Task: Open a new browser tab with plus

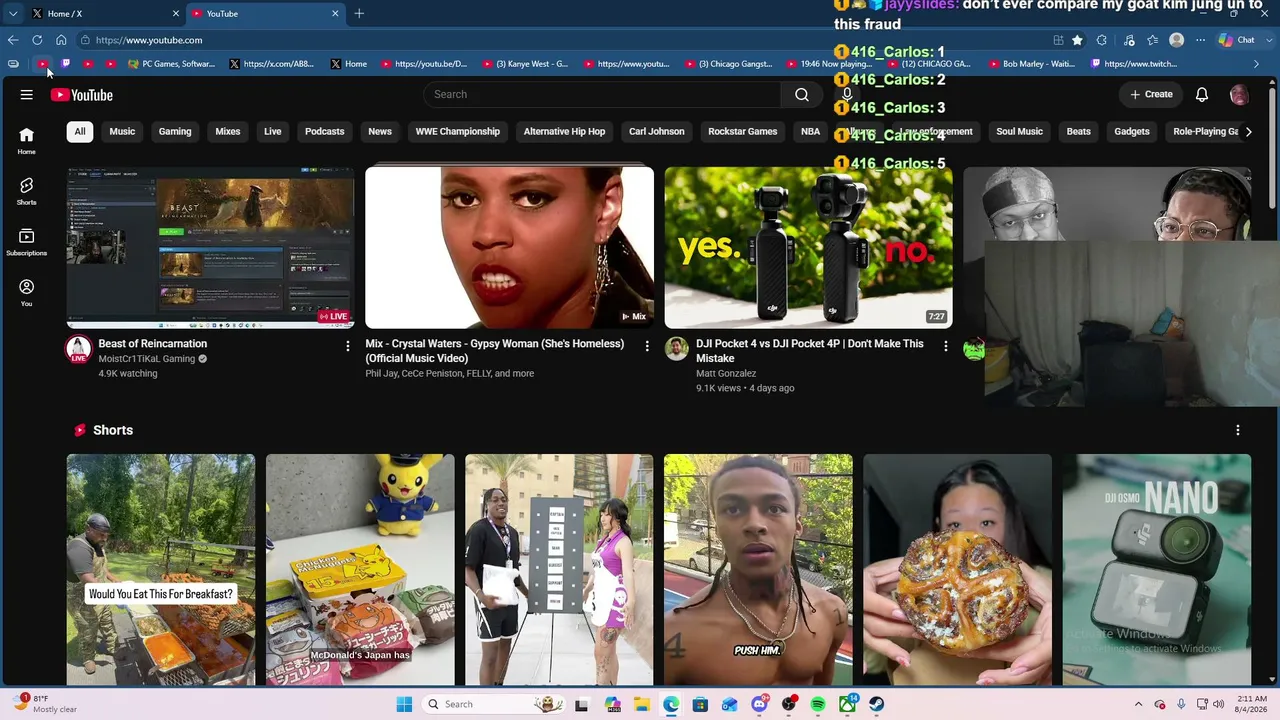Action: (x=359, y=13)
